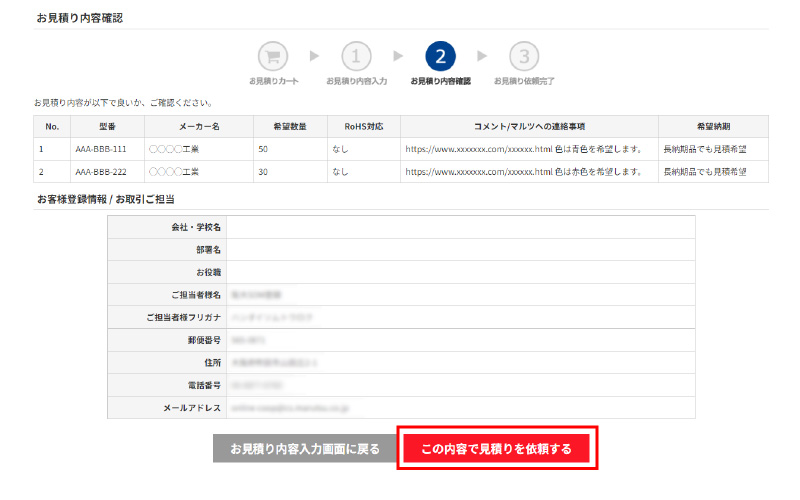Click maker name in AAA-BBB-111 row
The width and height of the screenshot is (800, 500).
coord(174,149)
